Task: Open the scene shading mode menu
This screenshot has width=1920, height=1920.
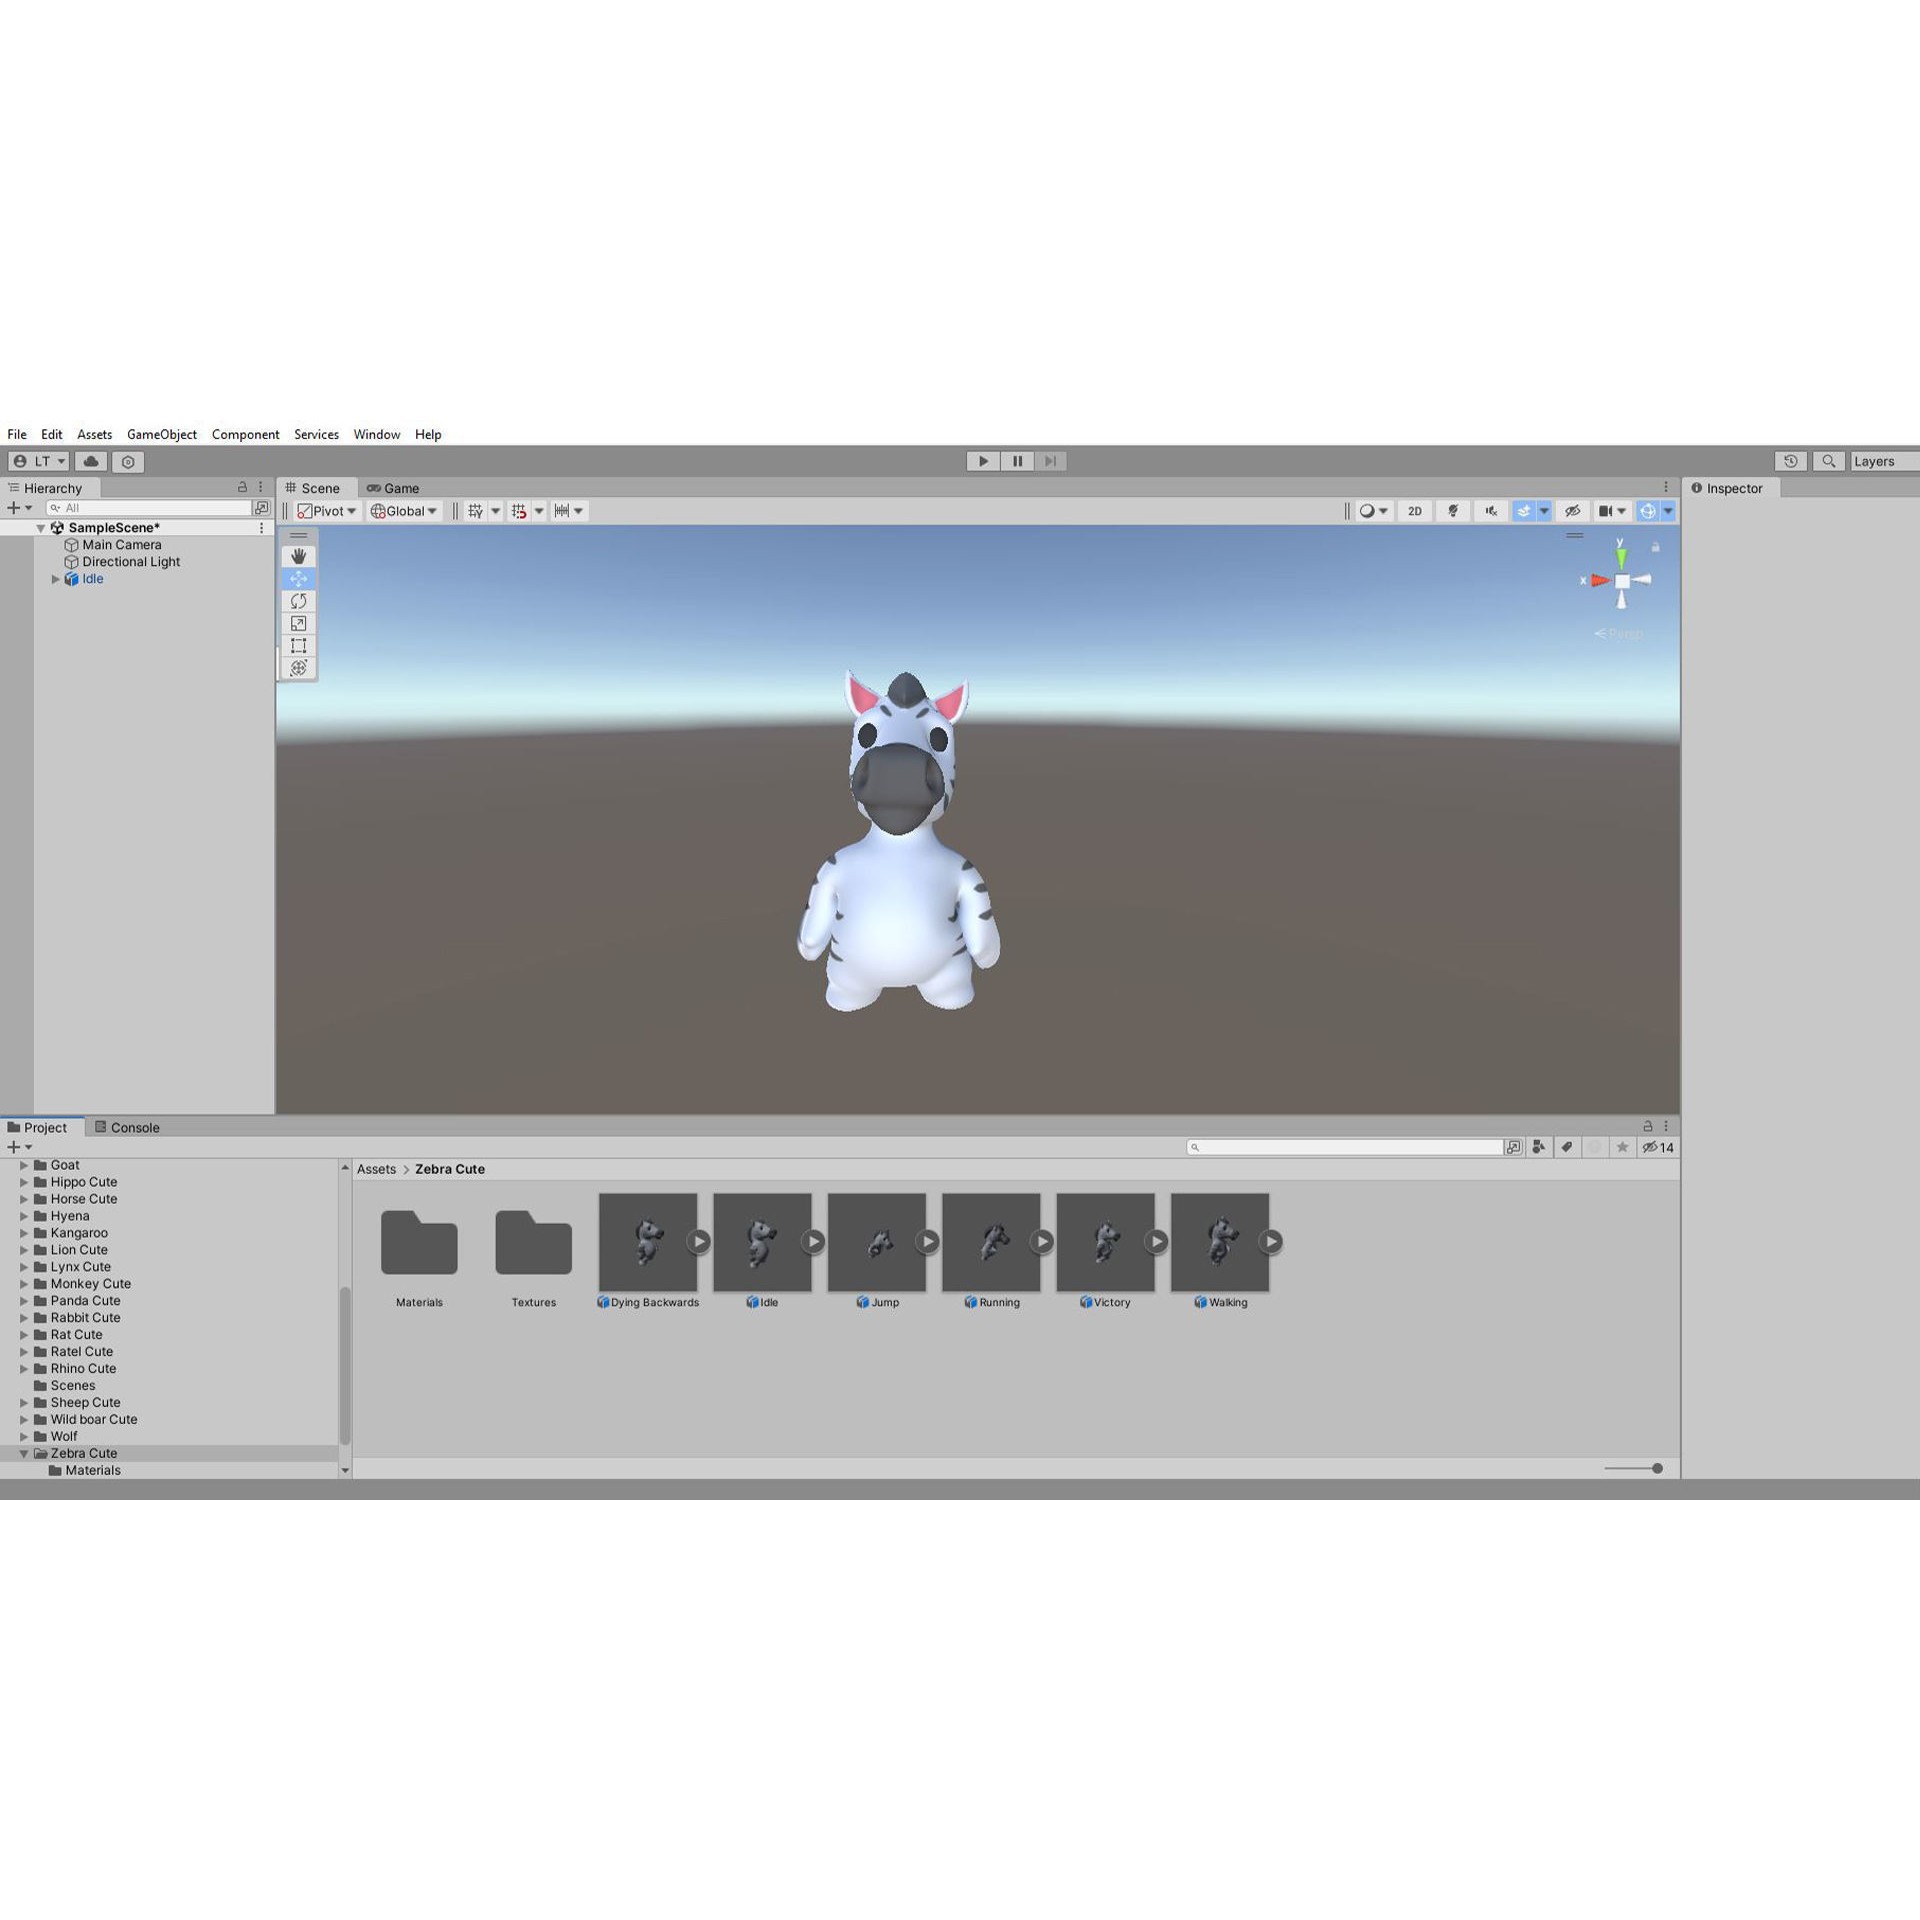Action: (1371, 511)
